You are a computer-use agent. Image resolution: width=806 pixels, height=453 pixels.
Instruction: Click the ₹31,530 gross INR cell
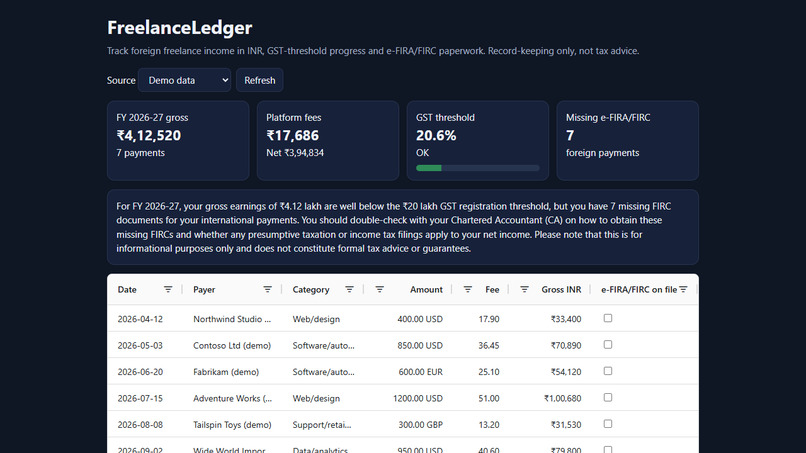(x=566, y=425)
